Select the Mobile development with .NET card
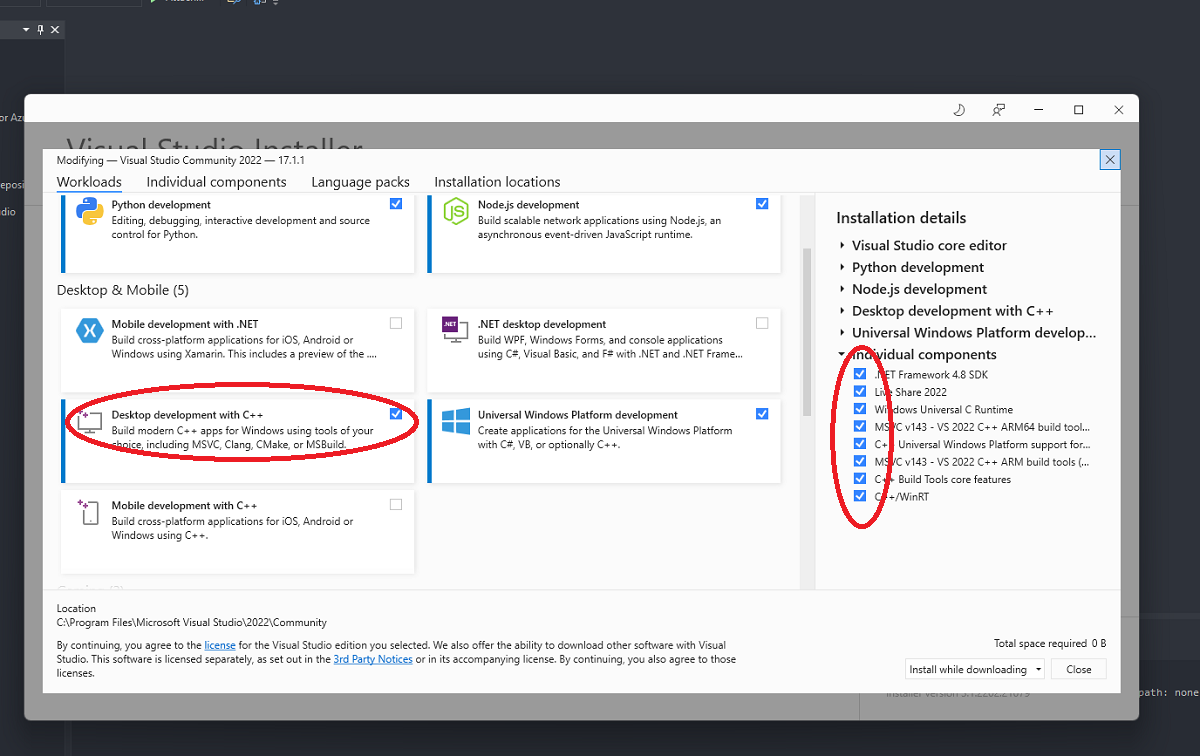The height and width of the screenshot is (756, 1200). [237, 350]
